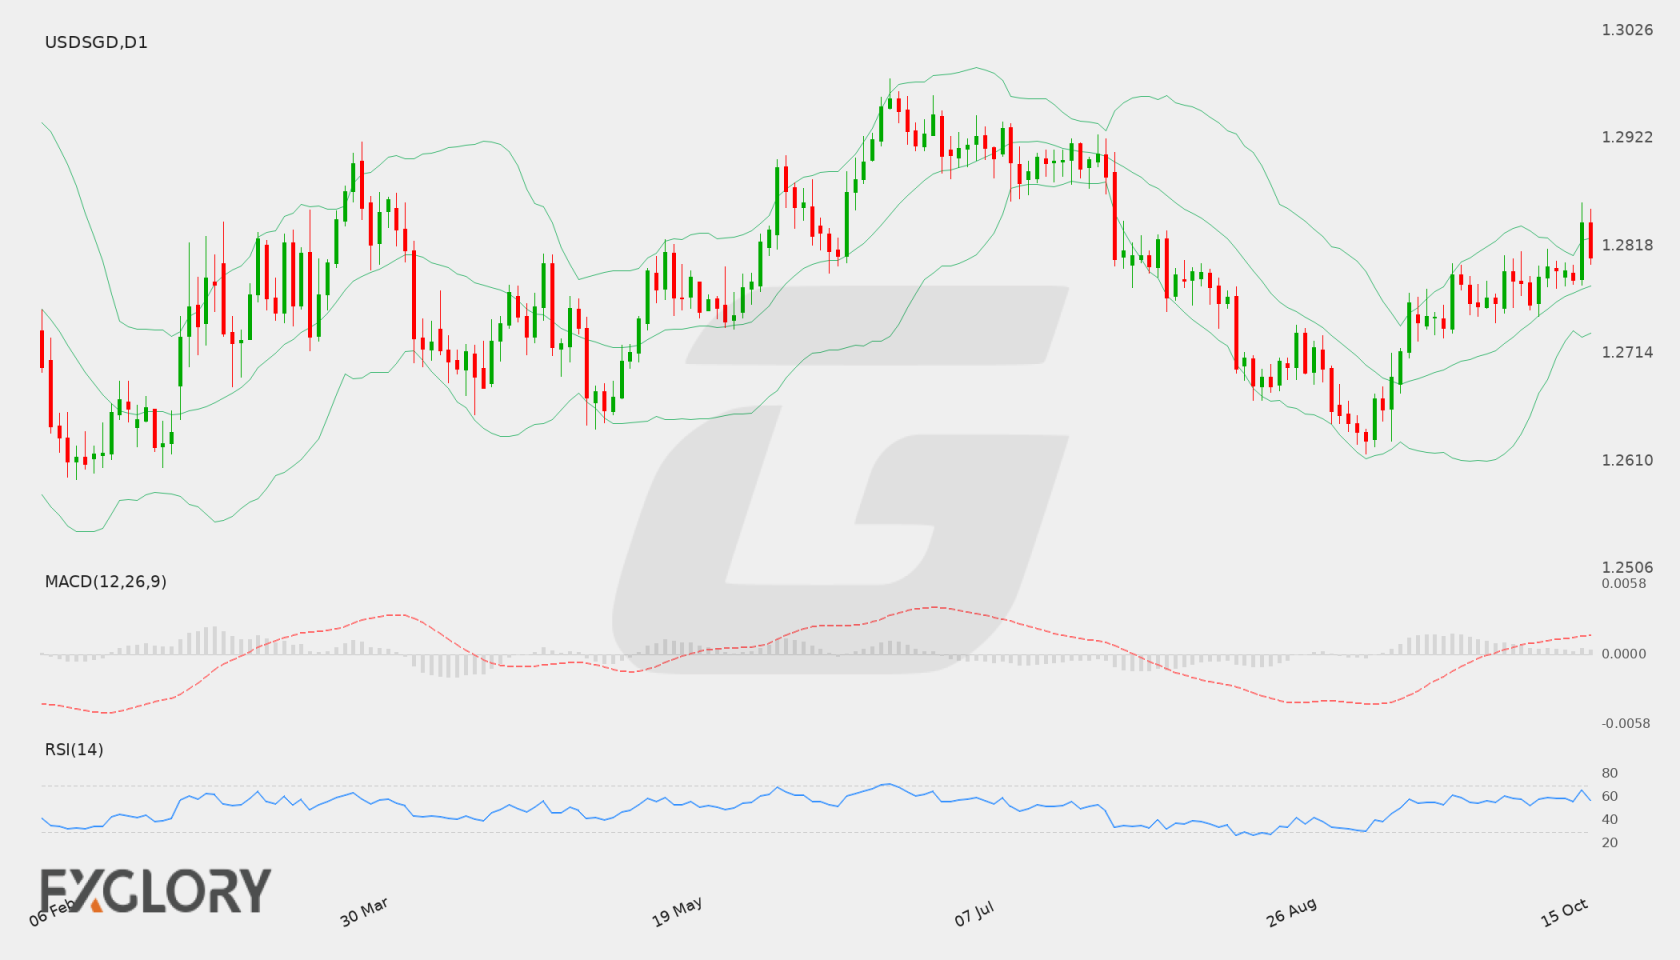1680x960 pixels.
Task: Click the 06 Feb date label
Action: 52,911
